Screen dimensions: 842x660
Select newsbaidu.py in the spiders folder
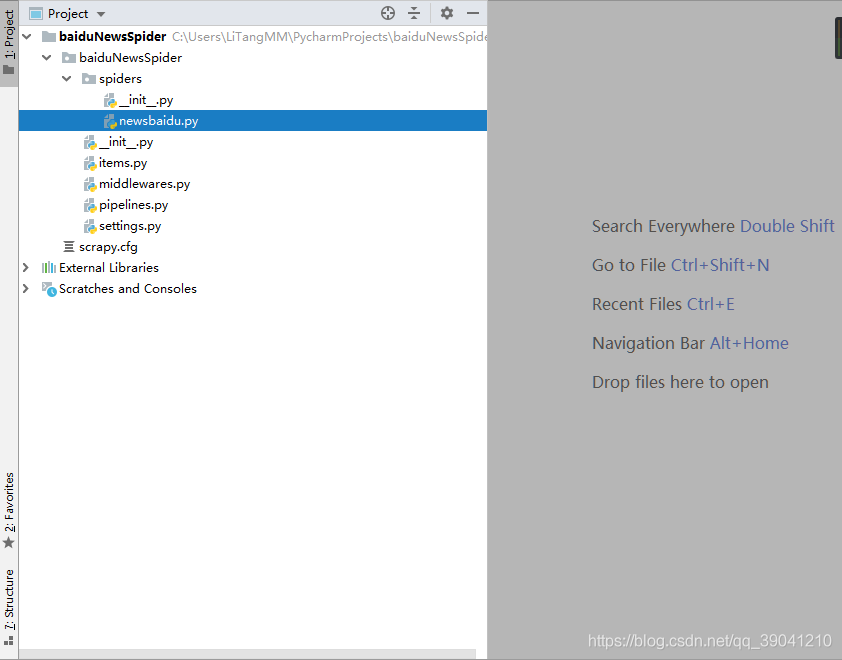click(x=158, y=121)
